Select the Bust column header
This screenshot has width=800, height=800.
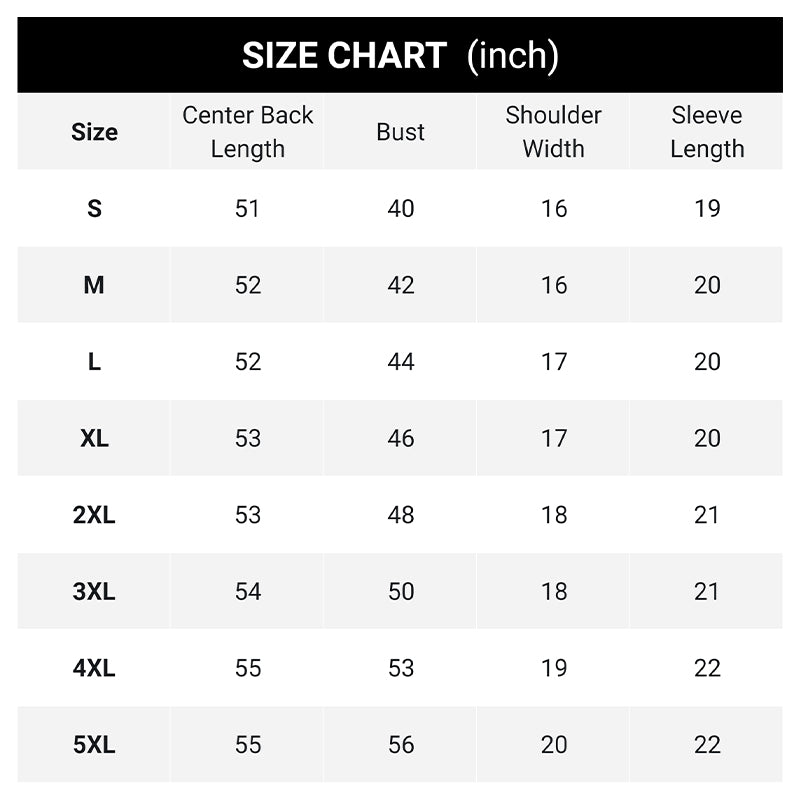click(401, 132)
